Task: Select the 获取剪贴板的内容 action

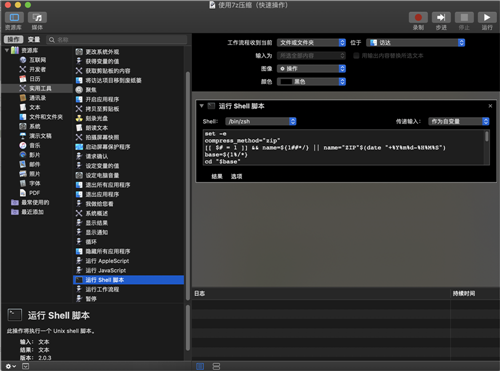Action: [x=103, y=71]
